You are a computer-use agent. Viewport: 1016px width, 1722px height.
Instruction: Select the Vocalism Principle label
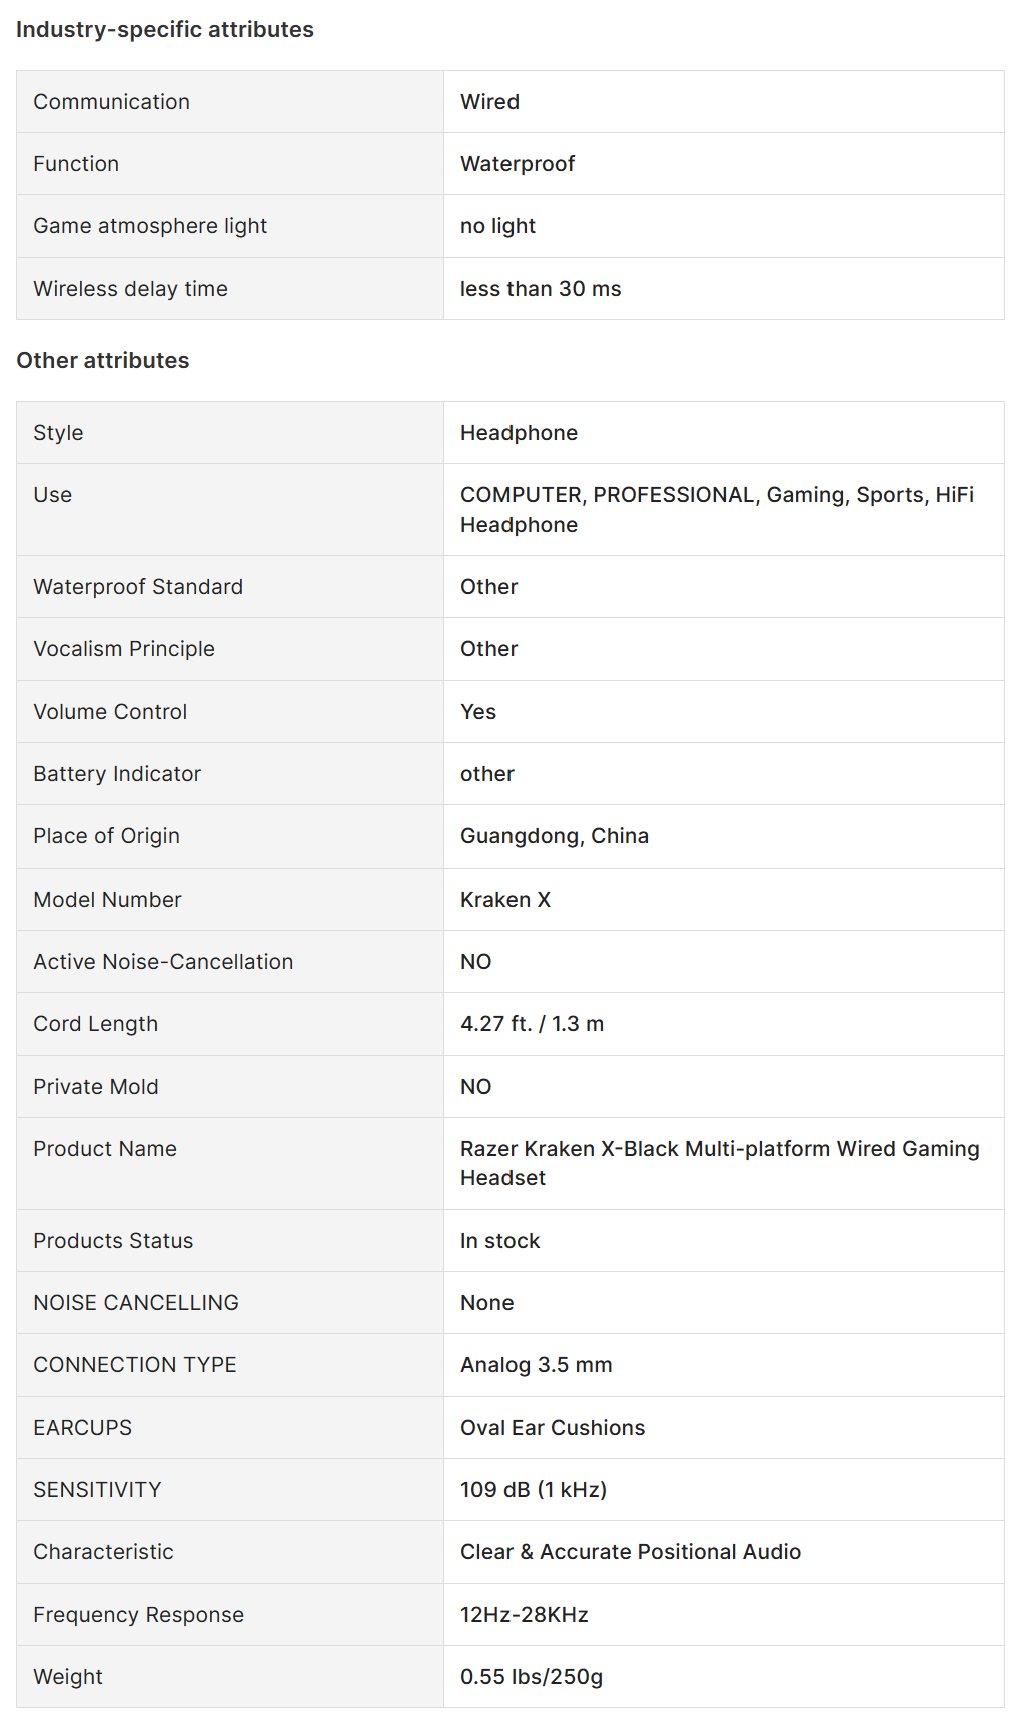(124, 649)
